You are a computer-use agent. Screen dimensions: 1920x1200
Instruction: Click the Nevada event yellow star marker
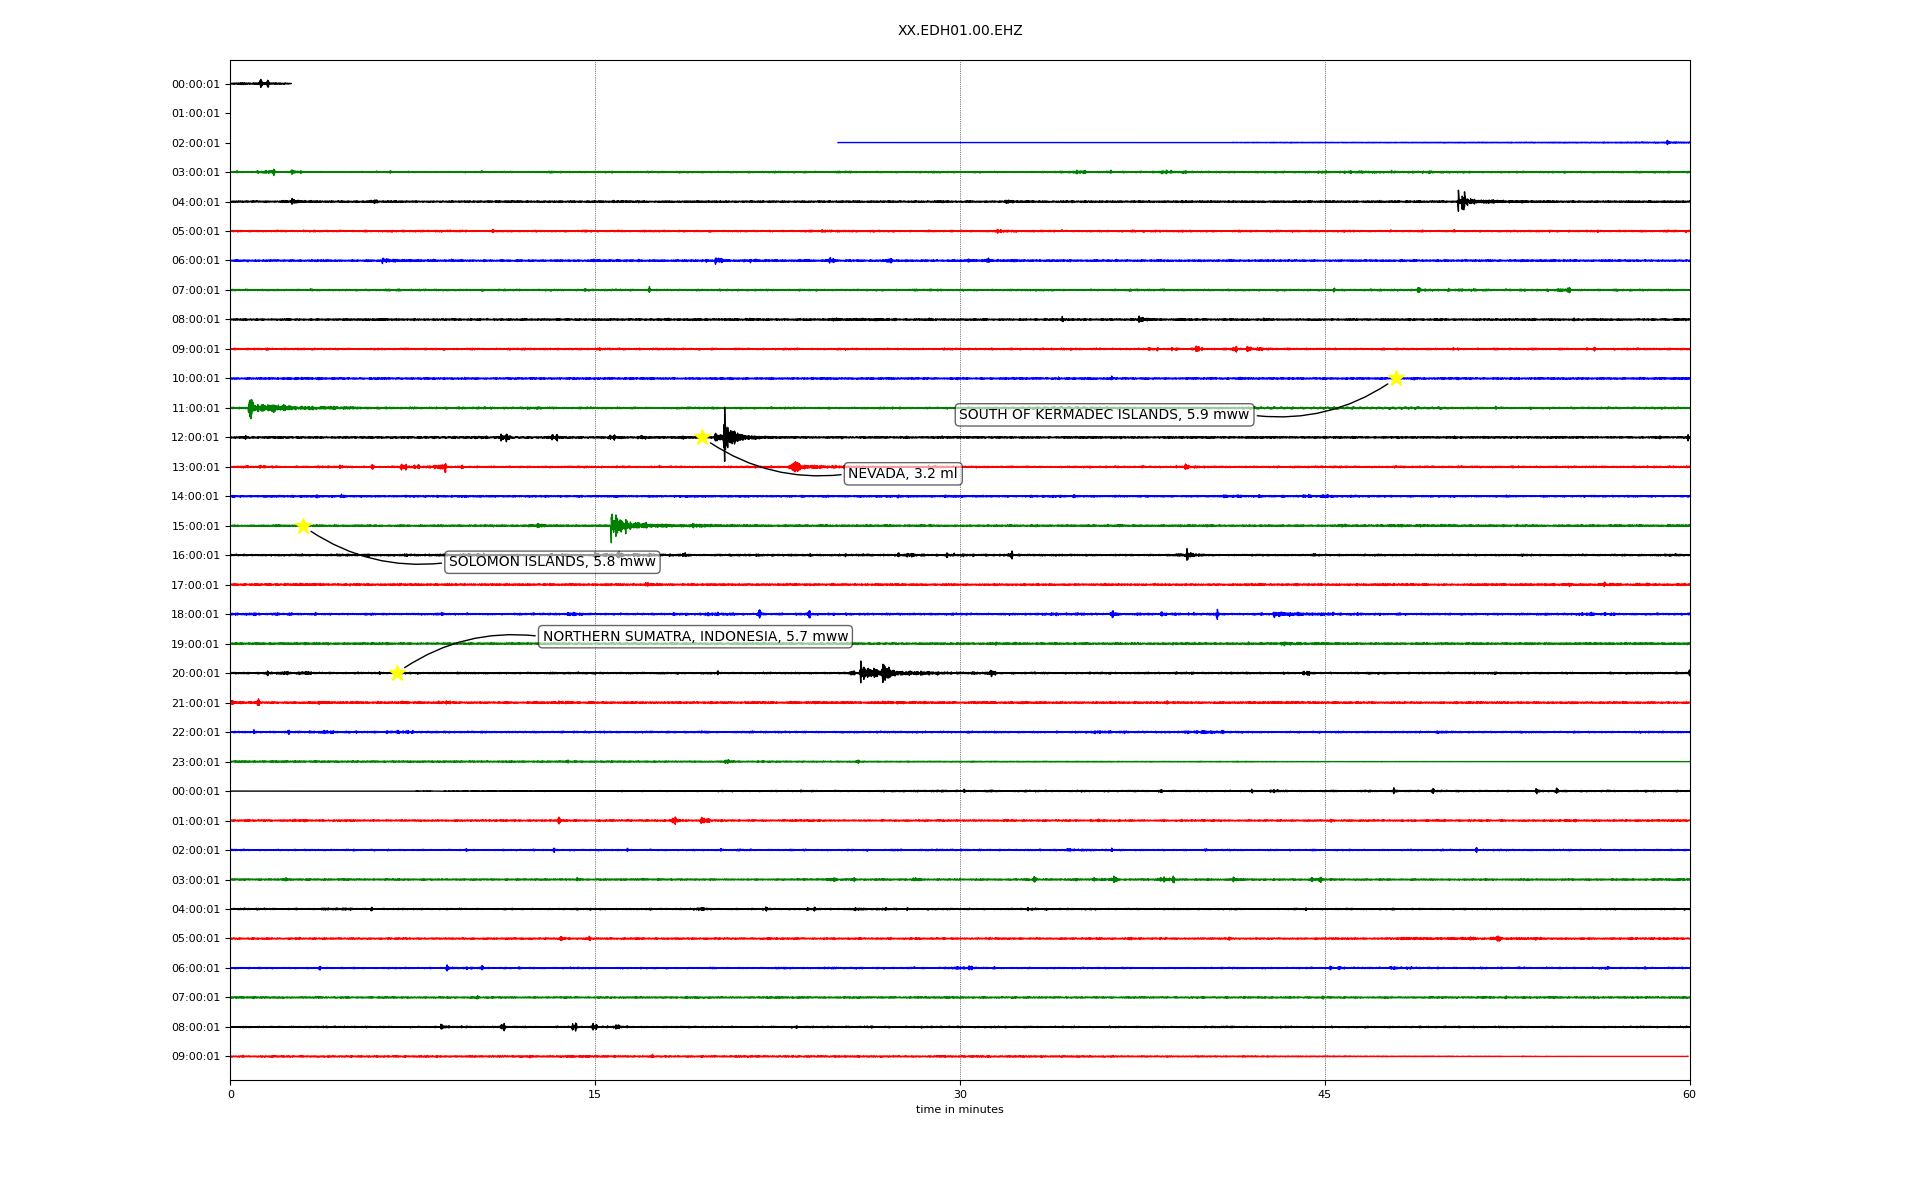[702, 437]
